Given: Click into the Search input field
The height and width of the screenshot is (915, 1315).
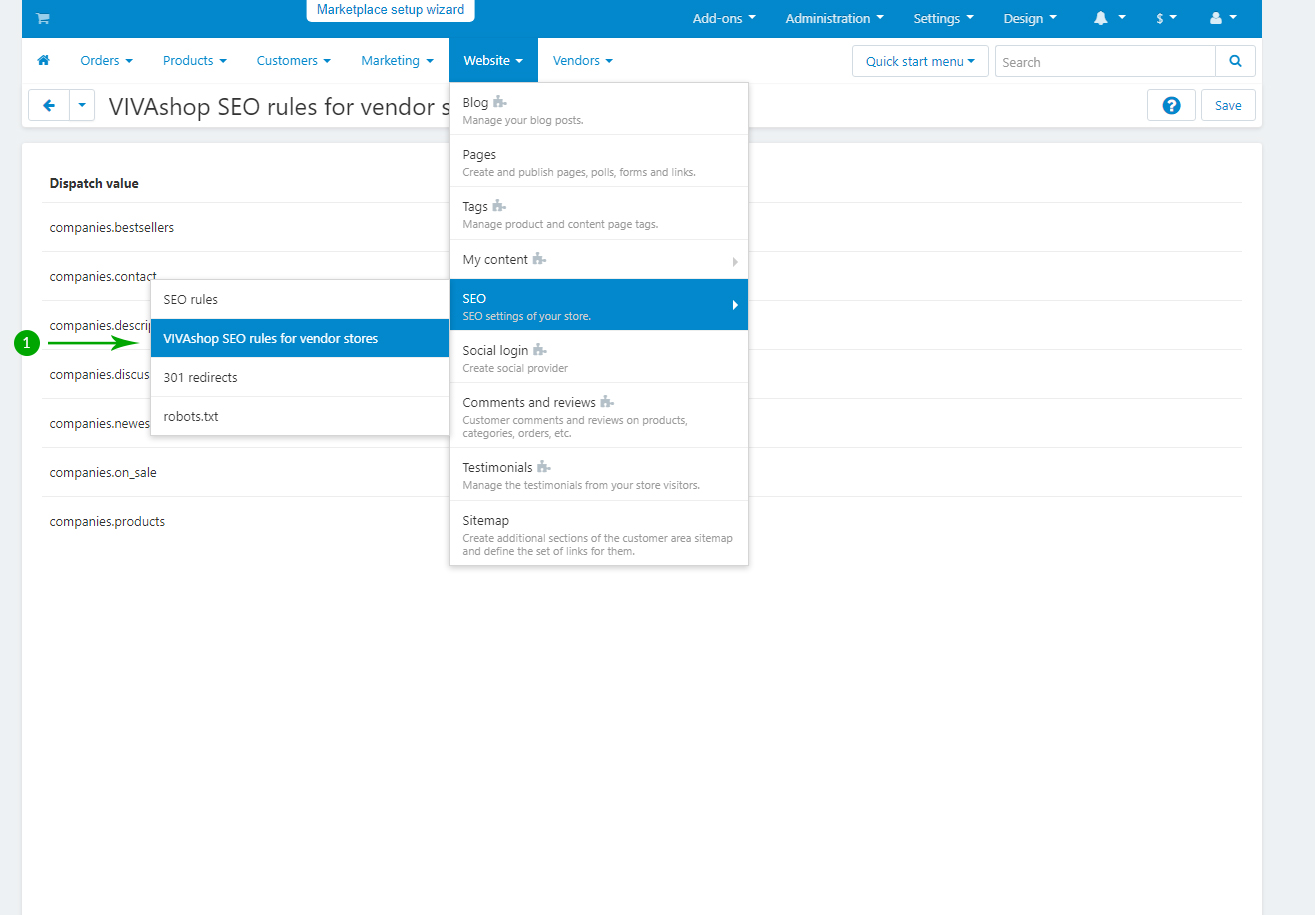Looking at the screenshot, I should point(1104,61).
